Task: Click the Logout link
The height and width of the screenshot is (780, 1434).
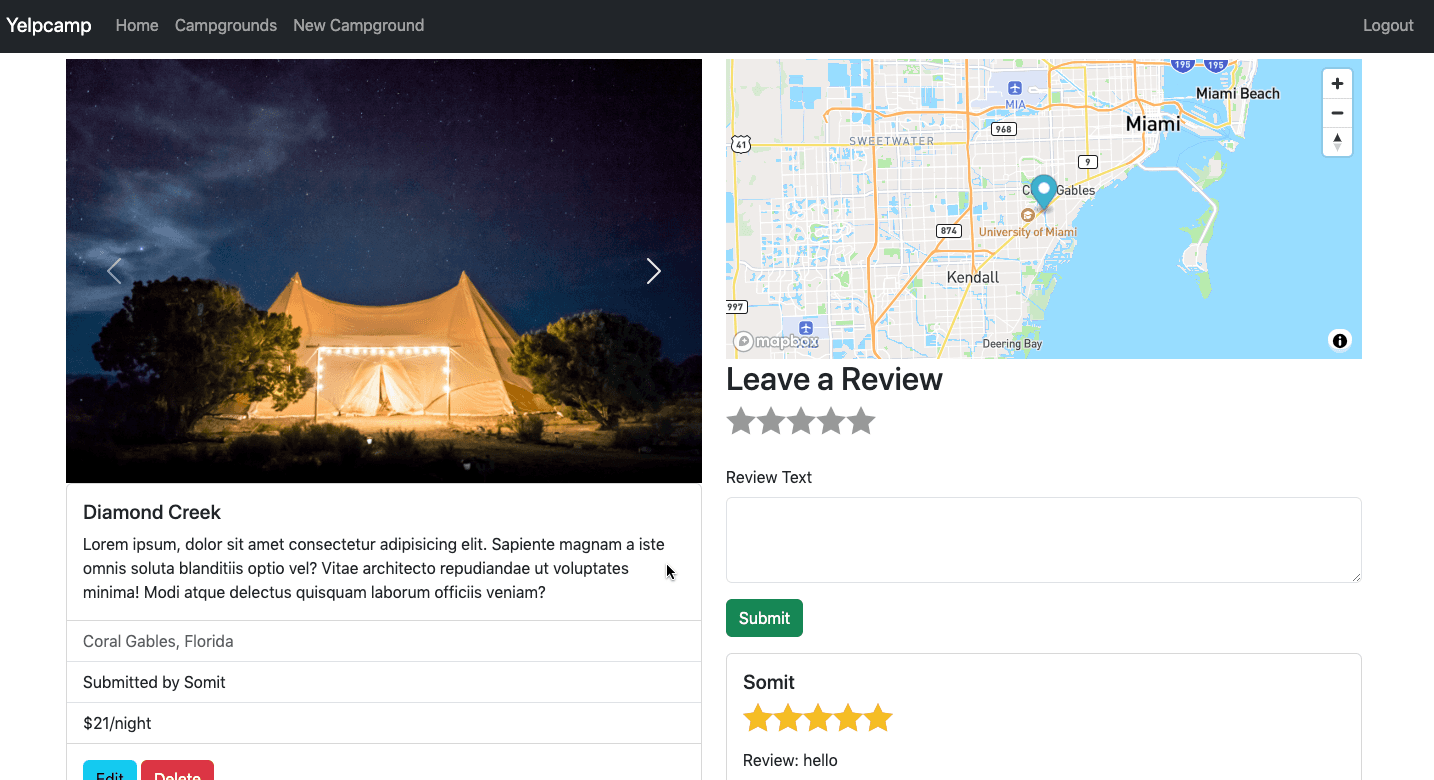Action: click(1388, 26)
